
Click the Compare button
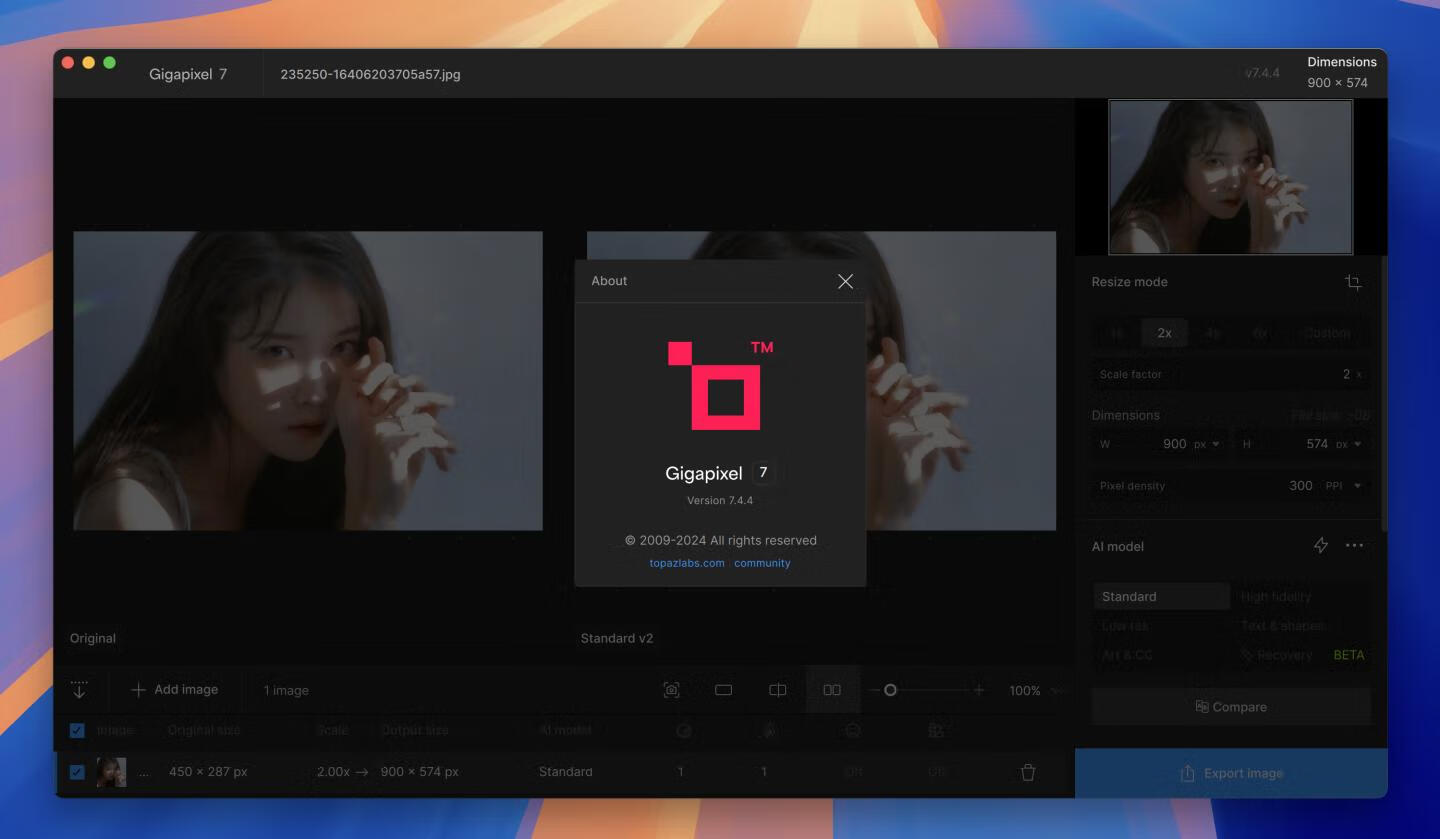click(x=1231, y=707)
